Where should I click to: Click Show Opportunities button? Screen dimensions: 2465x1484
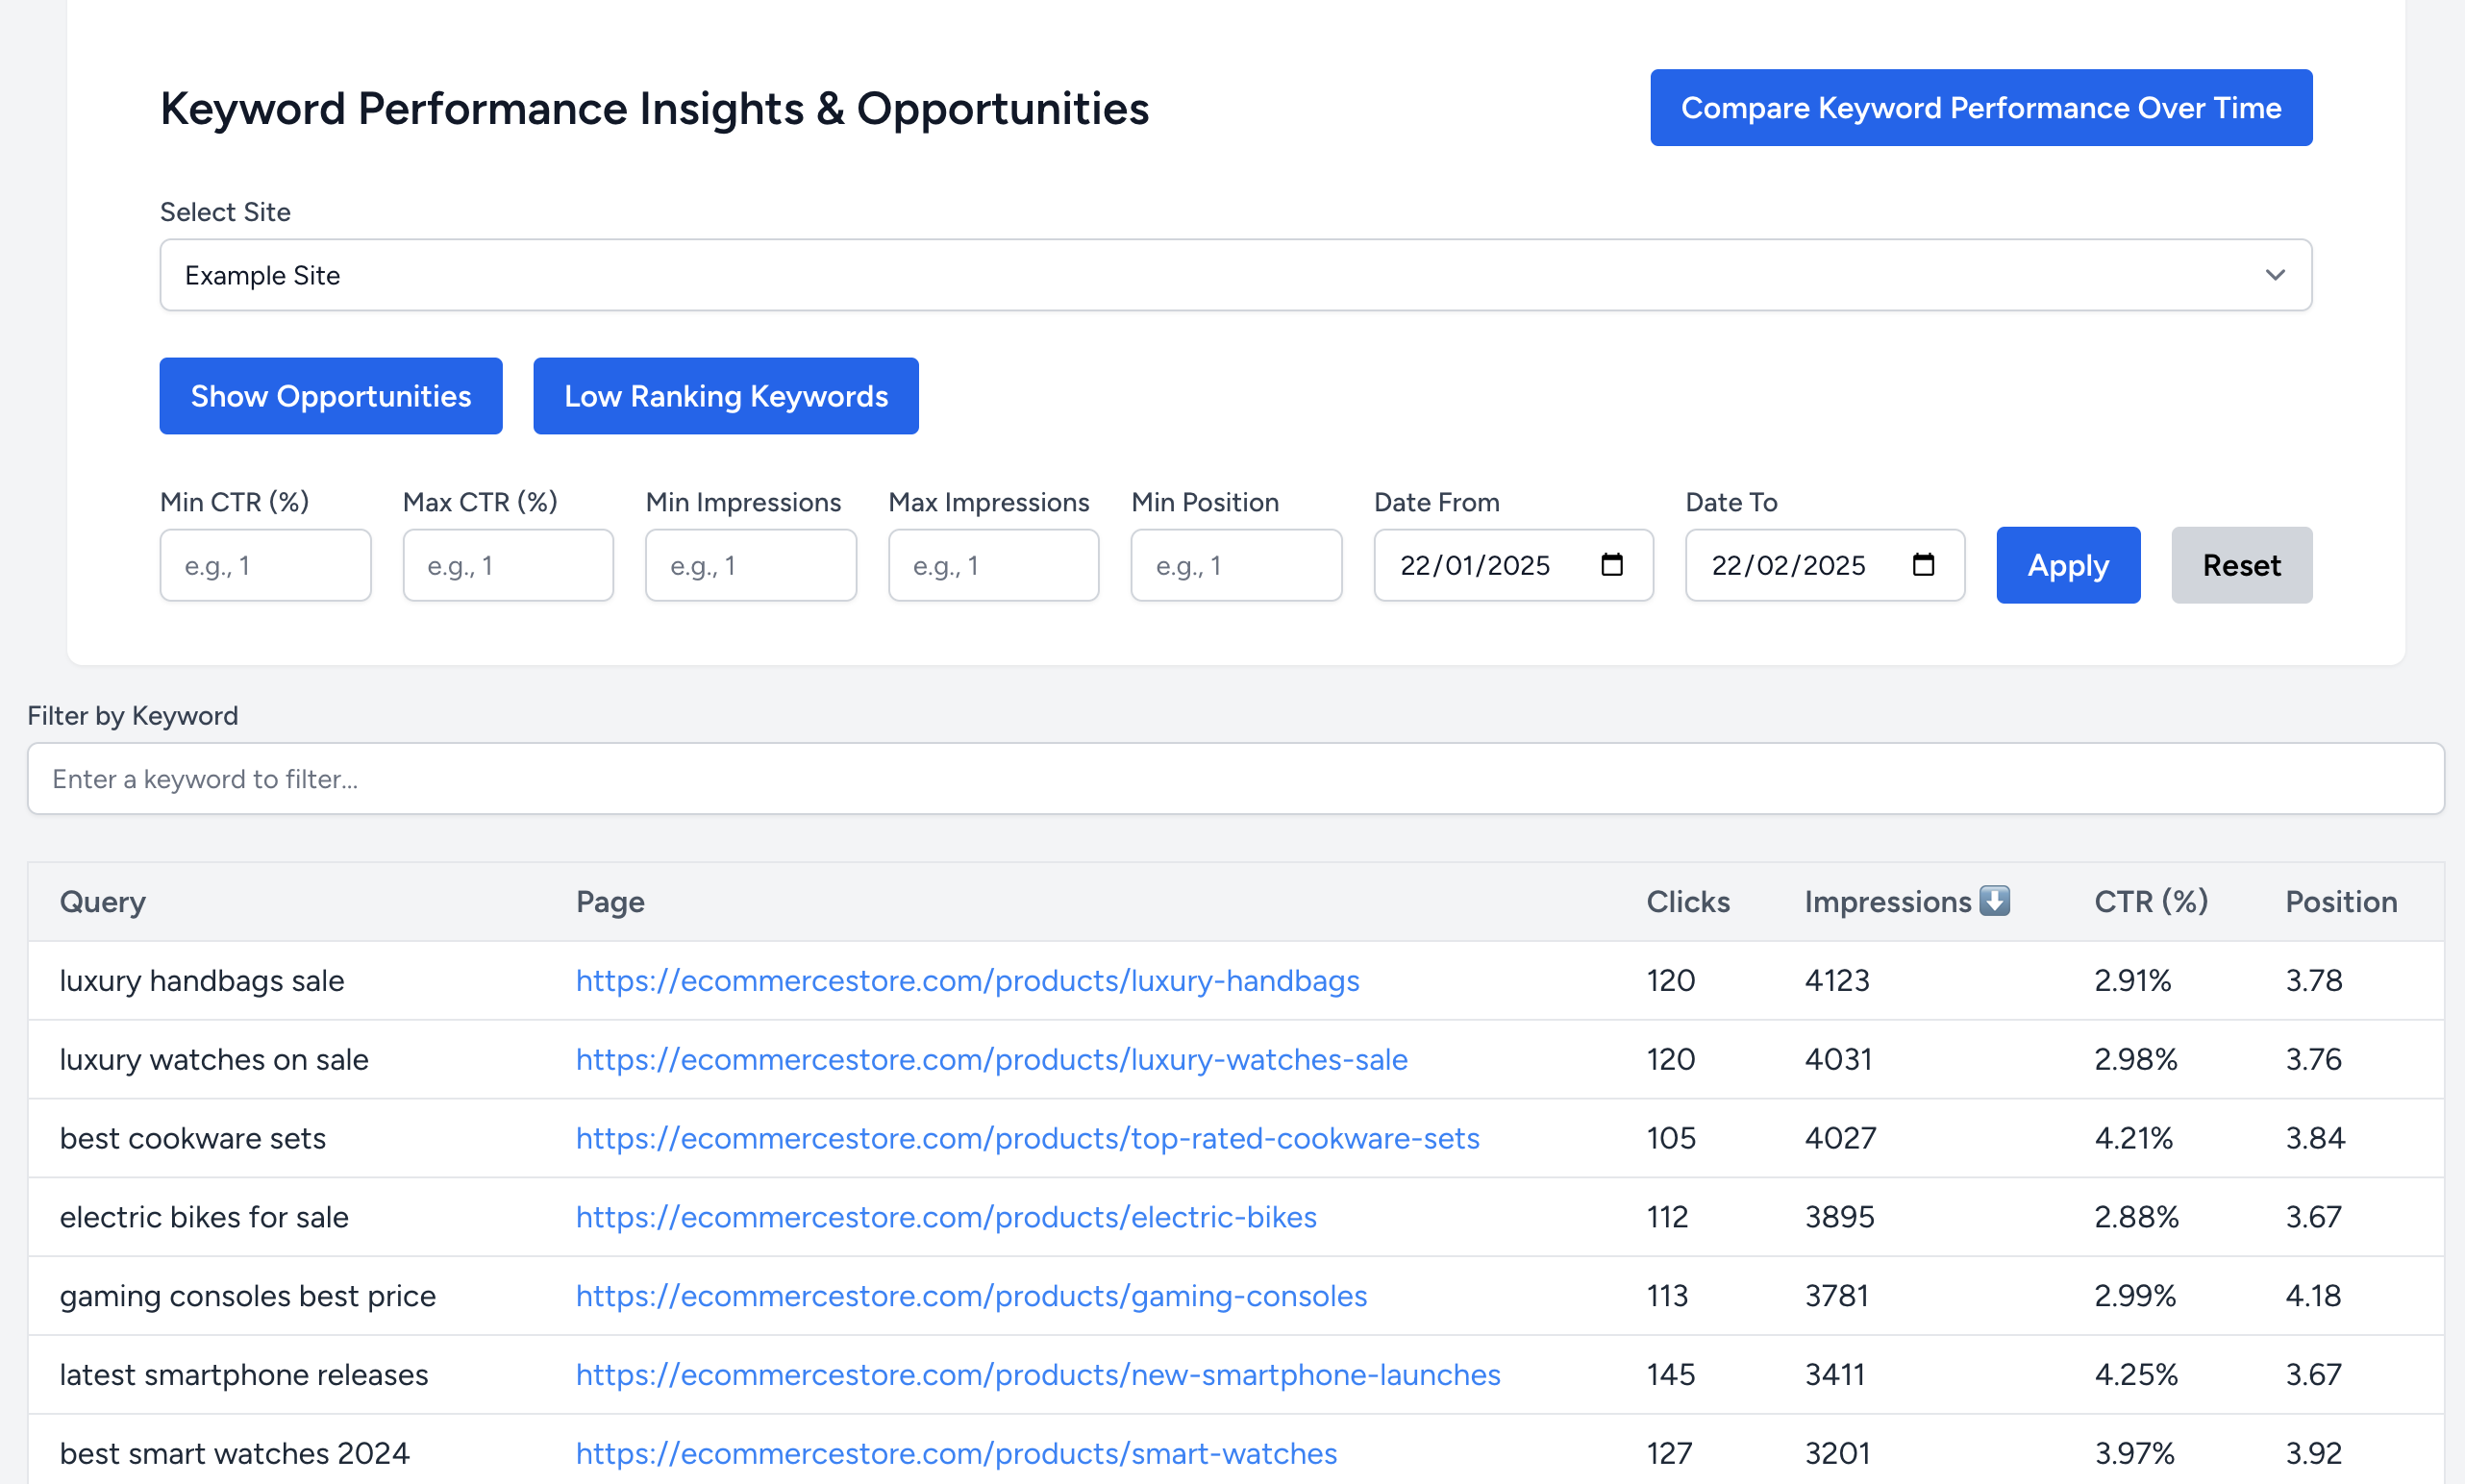click(x=331, y=394)
